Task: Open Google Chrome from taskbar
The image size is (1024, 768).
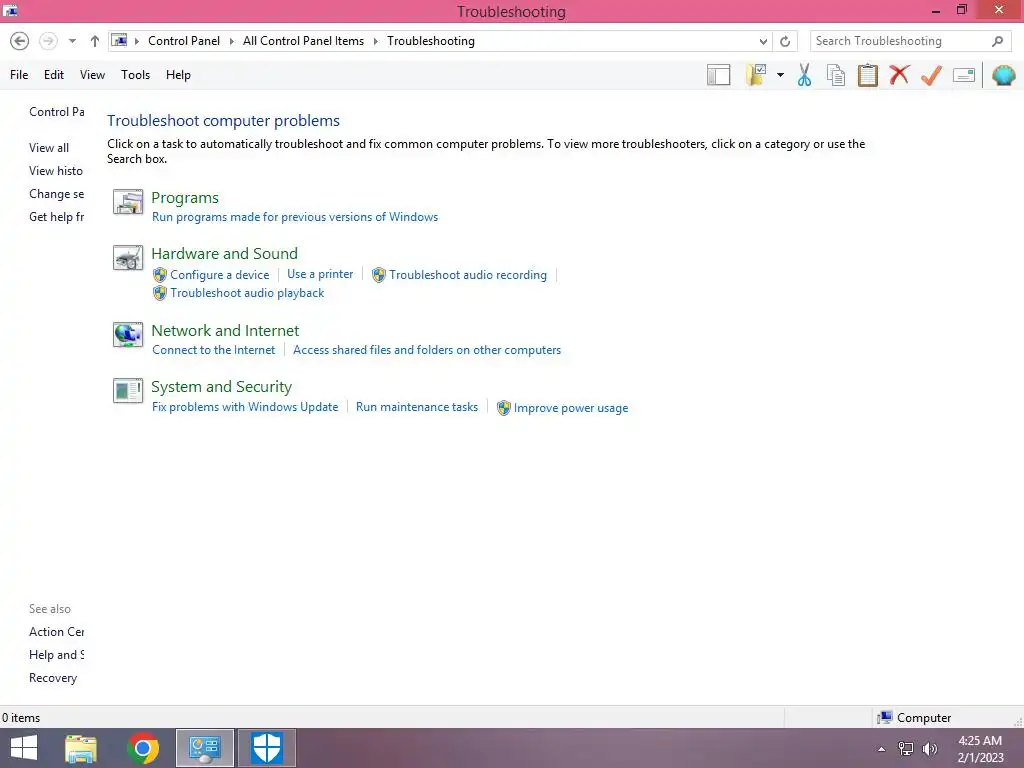Action: tap(143, 748)
